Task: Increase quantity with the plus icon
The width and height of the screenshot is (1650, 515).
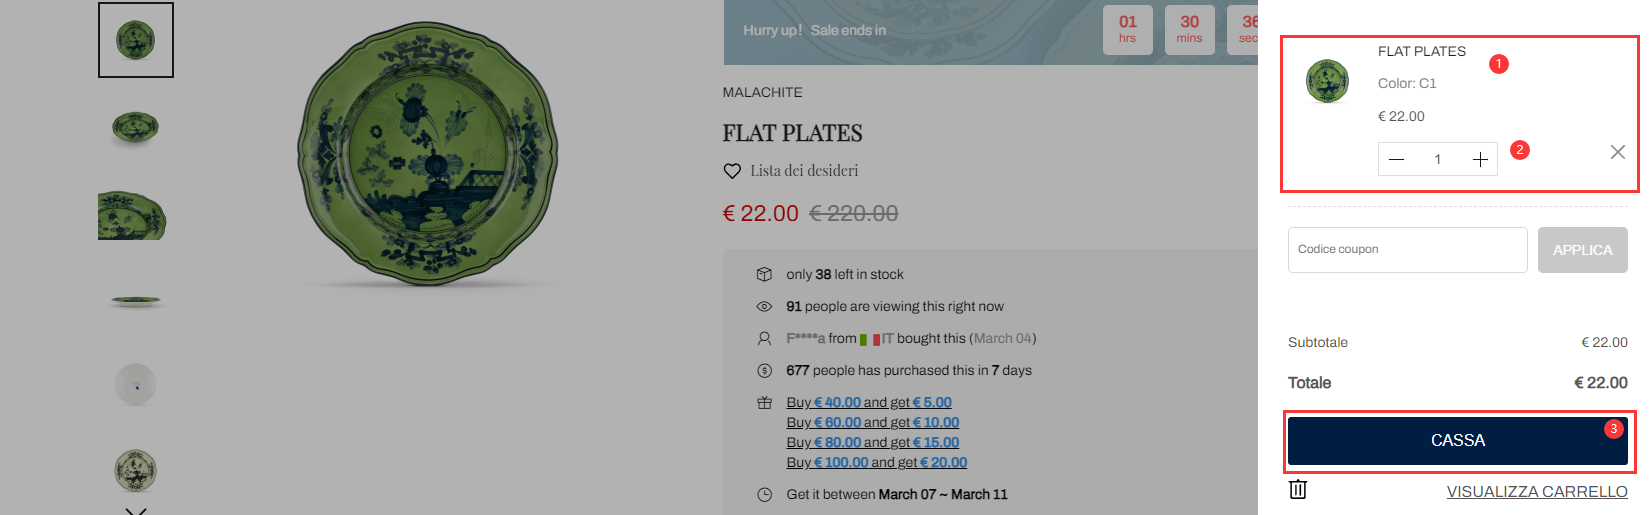Action: coord(1480,160)
